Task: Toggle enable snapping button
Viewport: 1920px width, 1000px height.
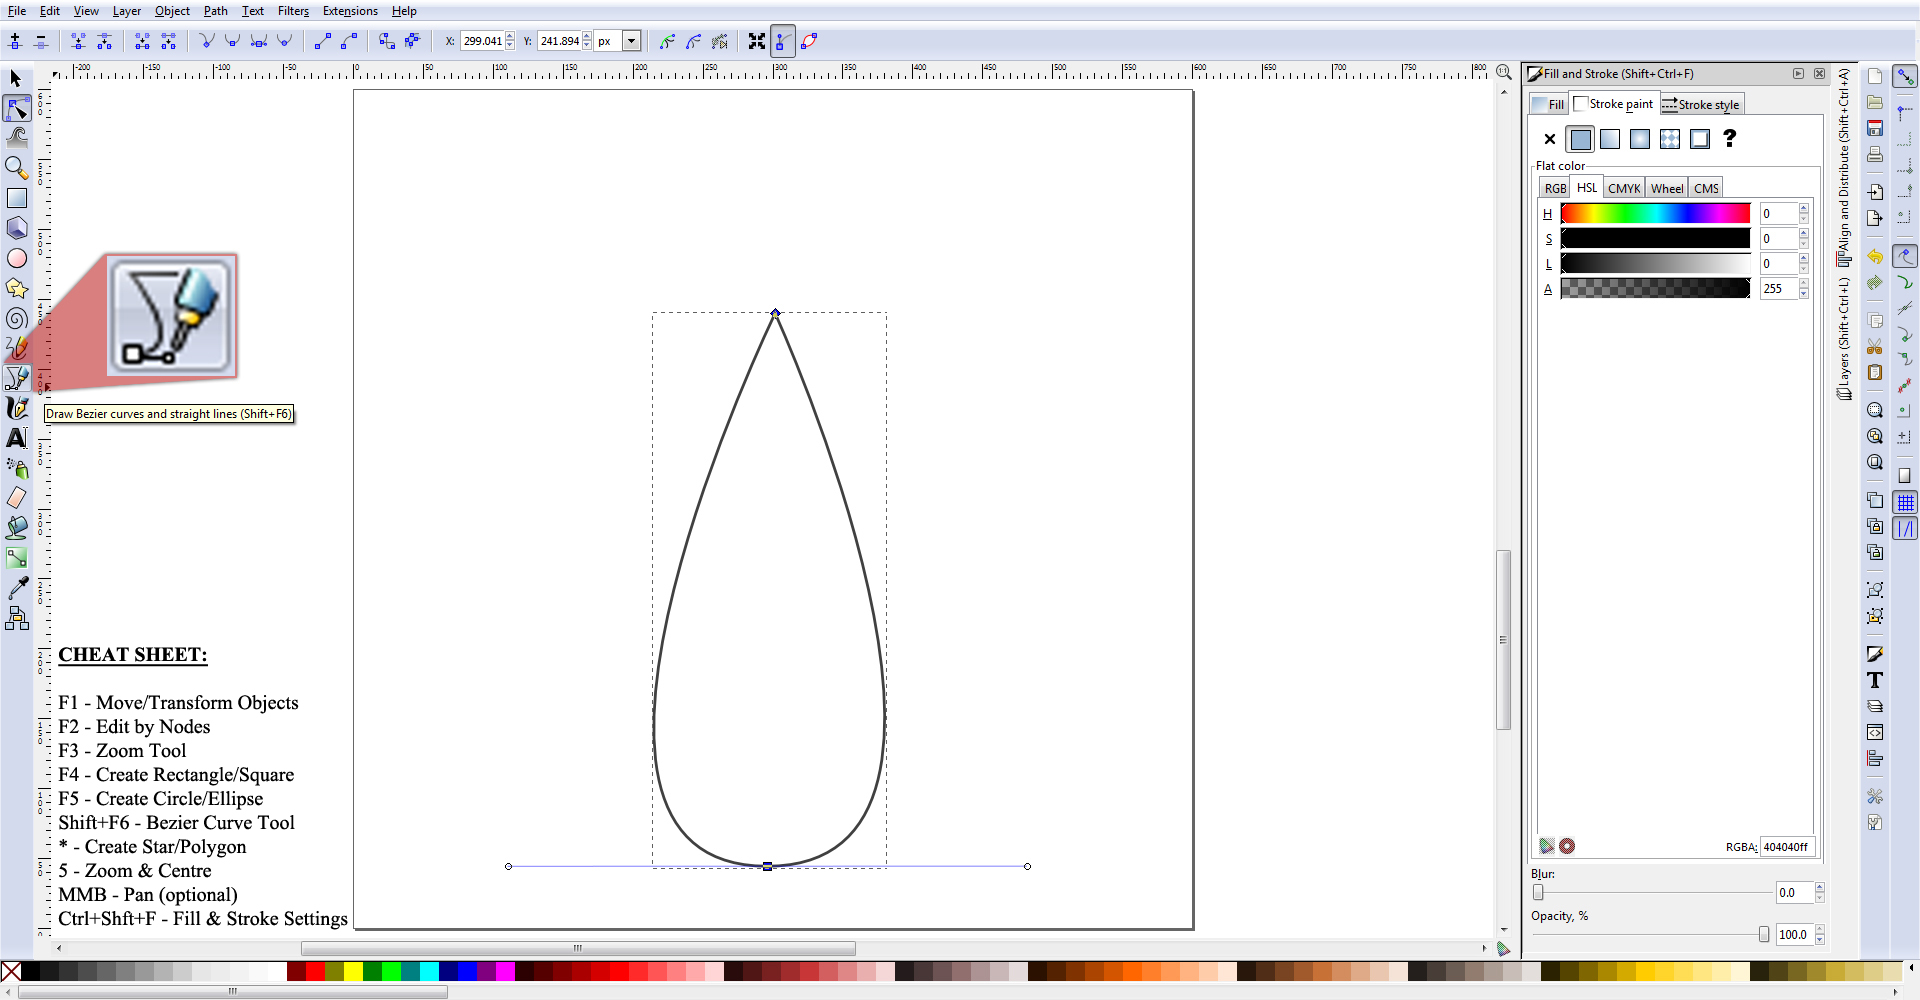Action: pyautogui.click(x=1906, y=76)
